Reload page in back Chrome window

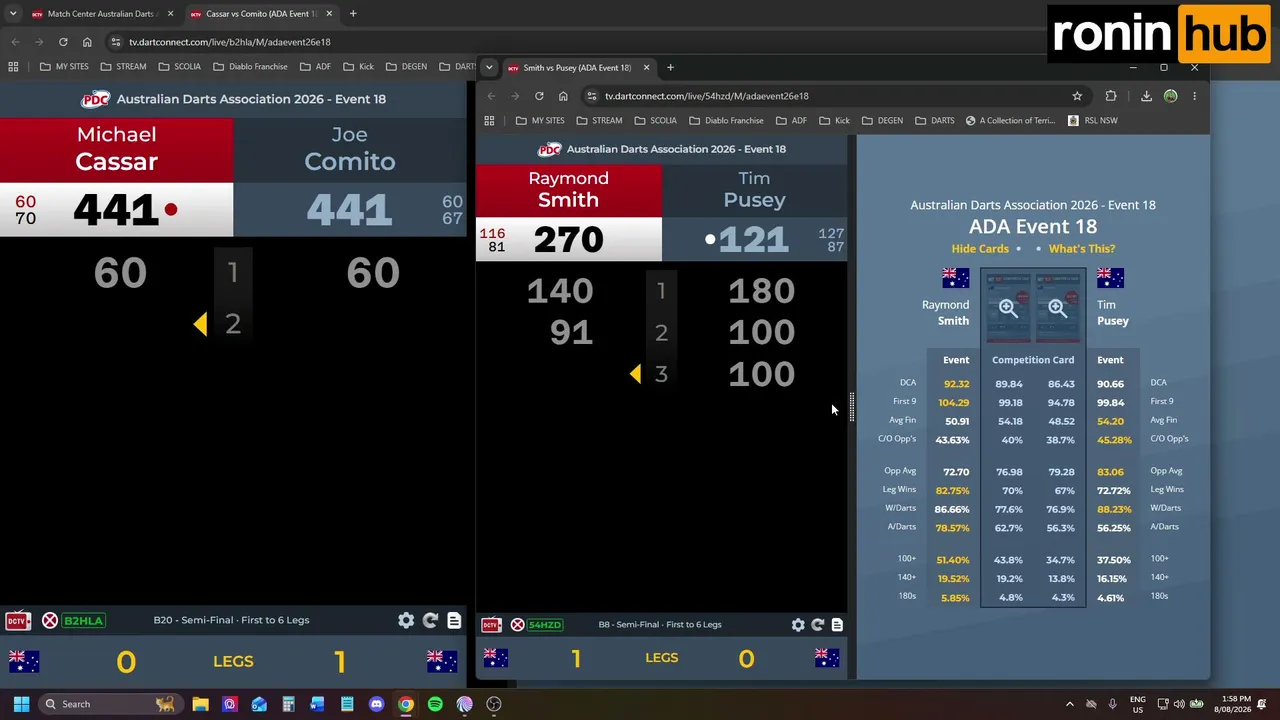[x=63, y=42]
